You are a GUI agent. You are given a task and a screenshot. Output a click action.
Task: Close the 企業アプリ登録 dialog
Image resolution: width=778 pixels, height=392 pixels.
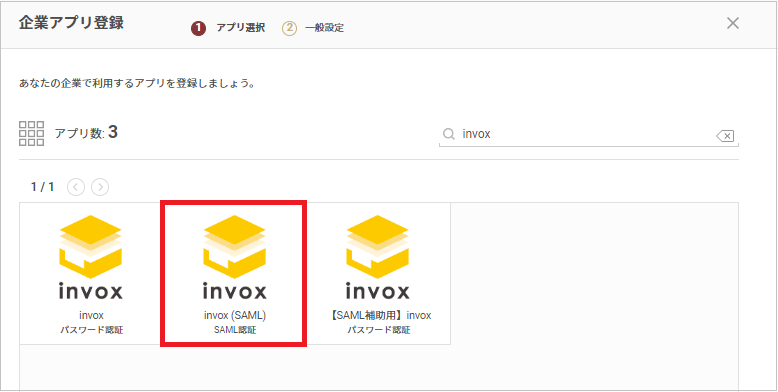click(733, 23)
